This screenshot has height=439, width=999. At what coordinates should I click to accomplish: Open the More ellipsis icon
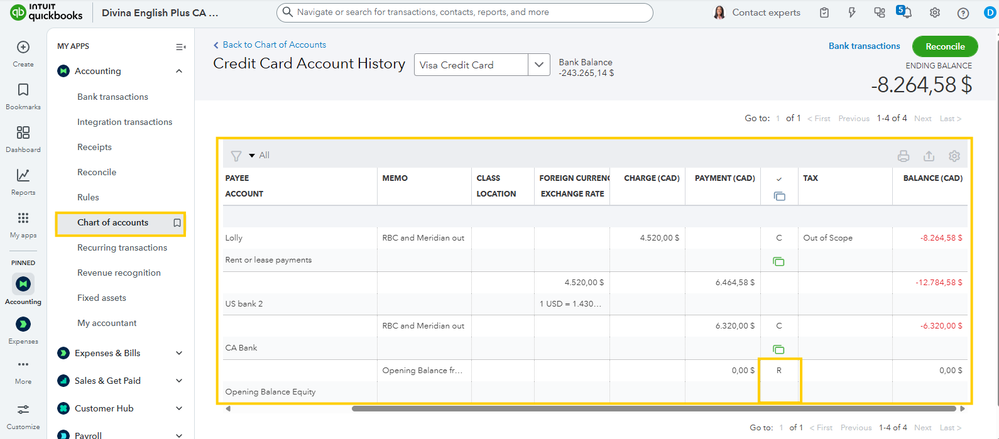click(x=23, y=364)
